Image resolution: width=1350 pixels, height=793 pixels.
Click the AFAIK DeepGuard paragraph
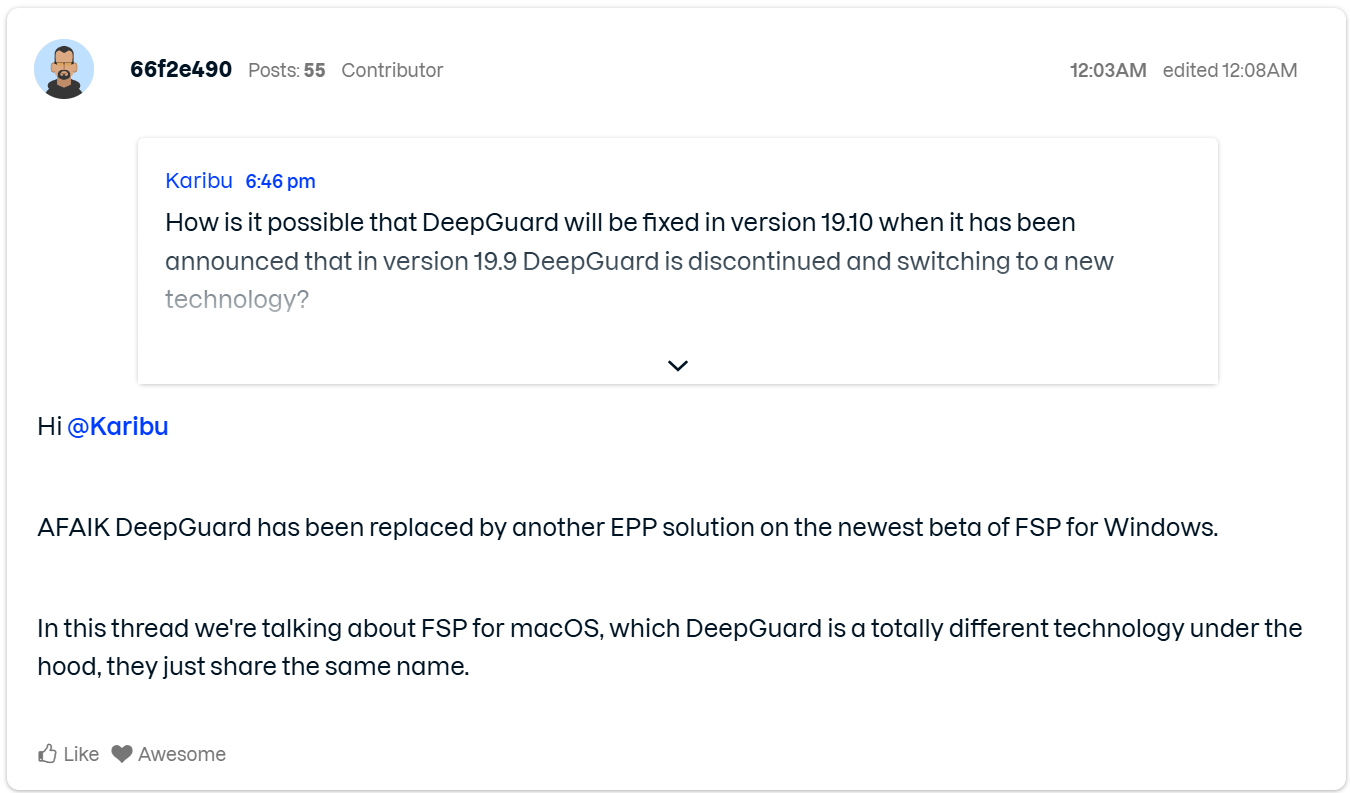[627, 527]
